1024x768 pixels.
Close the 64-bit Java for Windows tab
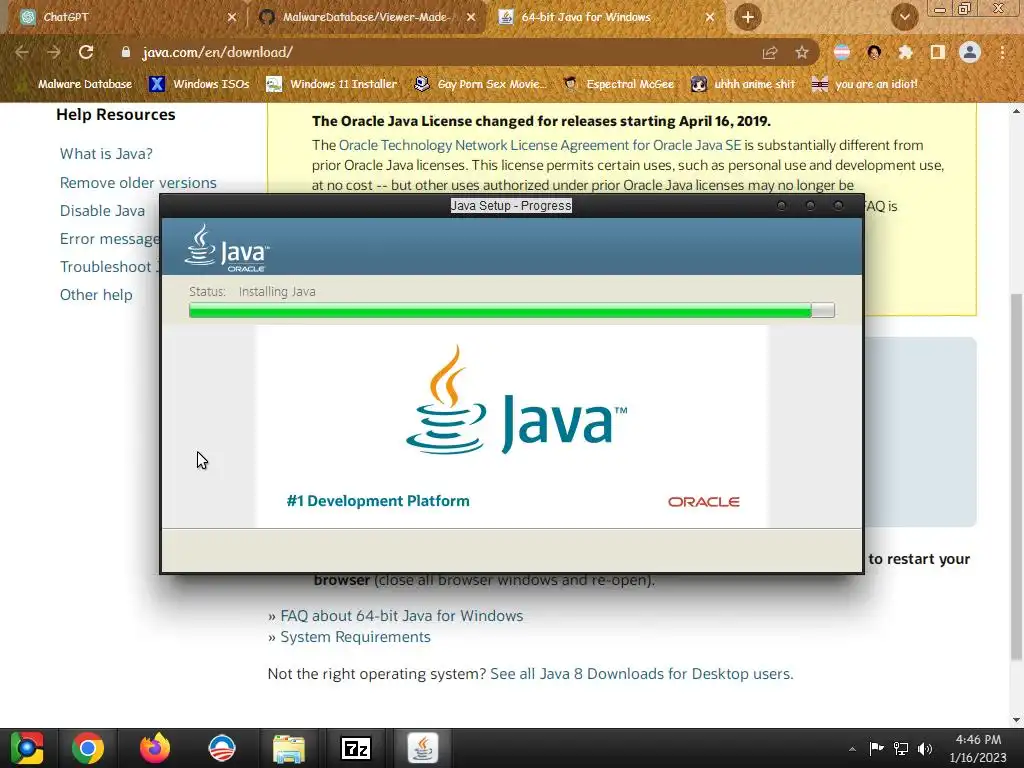point(710,18)
